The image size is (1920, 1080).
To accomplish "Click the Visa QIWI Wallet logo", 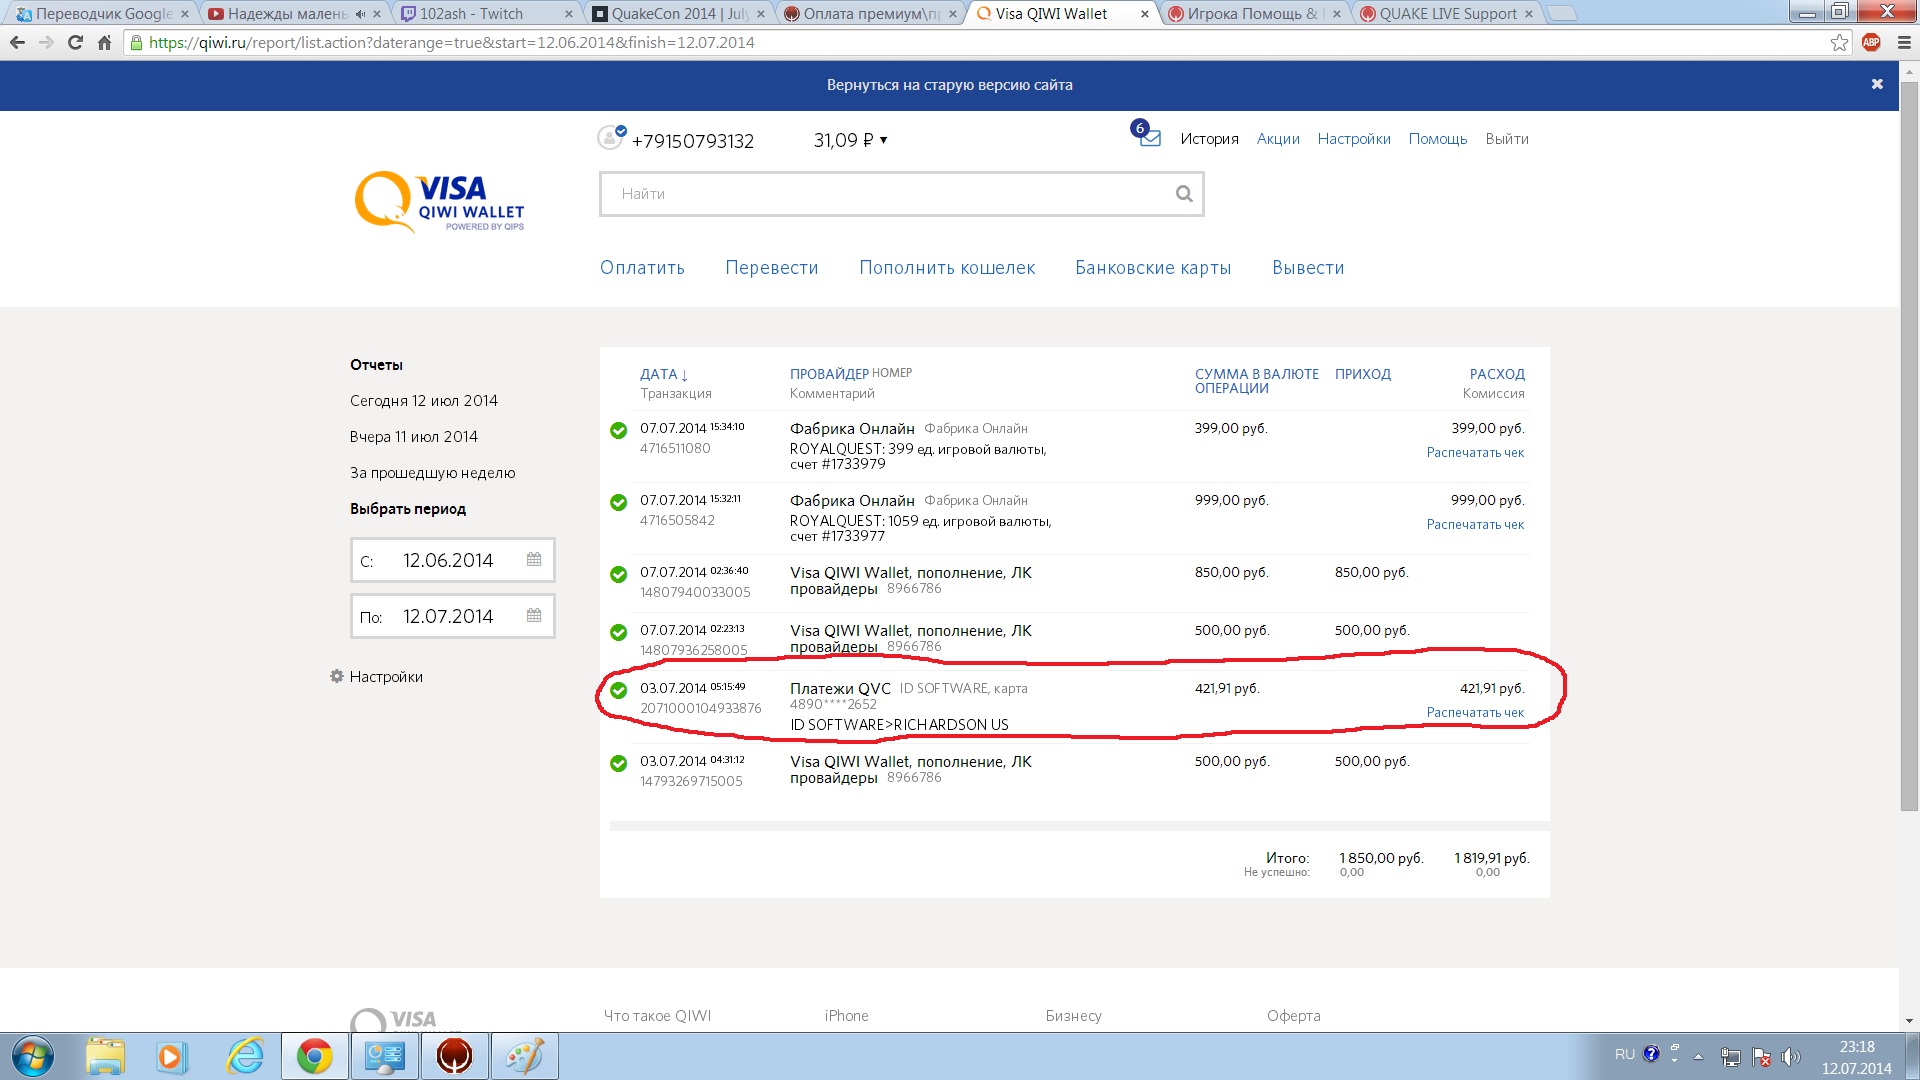I will point(440,202).
